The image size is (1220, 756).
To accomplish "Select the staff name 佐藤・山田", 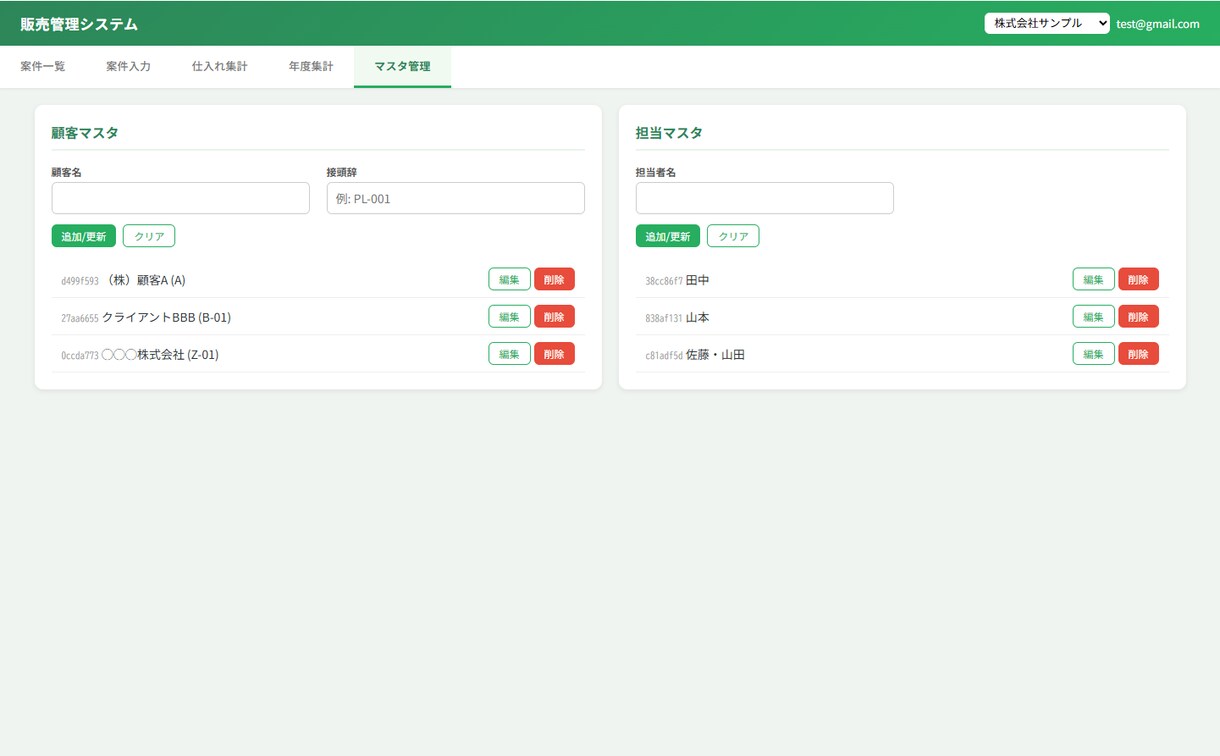I will 716,355.
